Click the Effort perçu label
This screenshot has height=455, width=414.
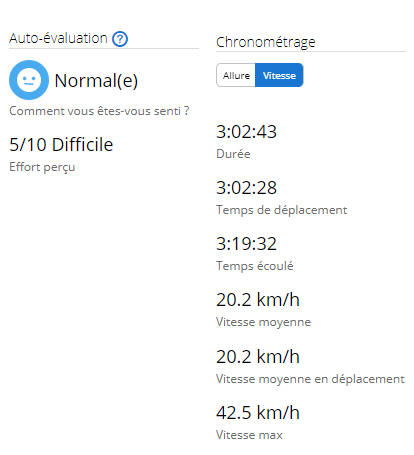42,167
